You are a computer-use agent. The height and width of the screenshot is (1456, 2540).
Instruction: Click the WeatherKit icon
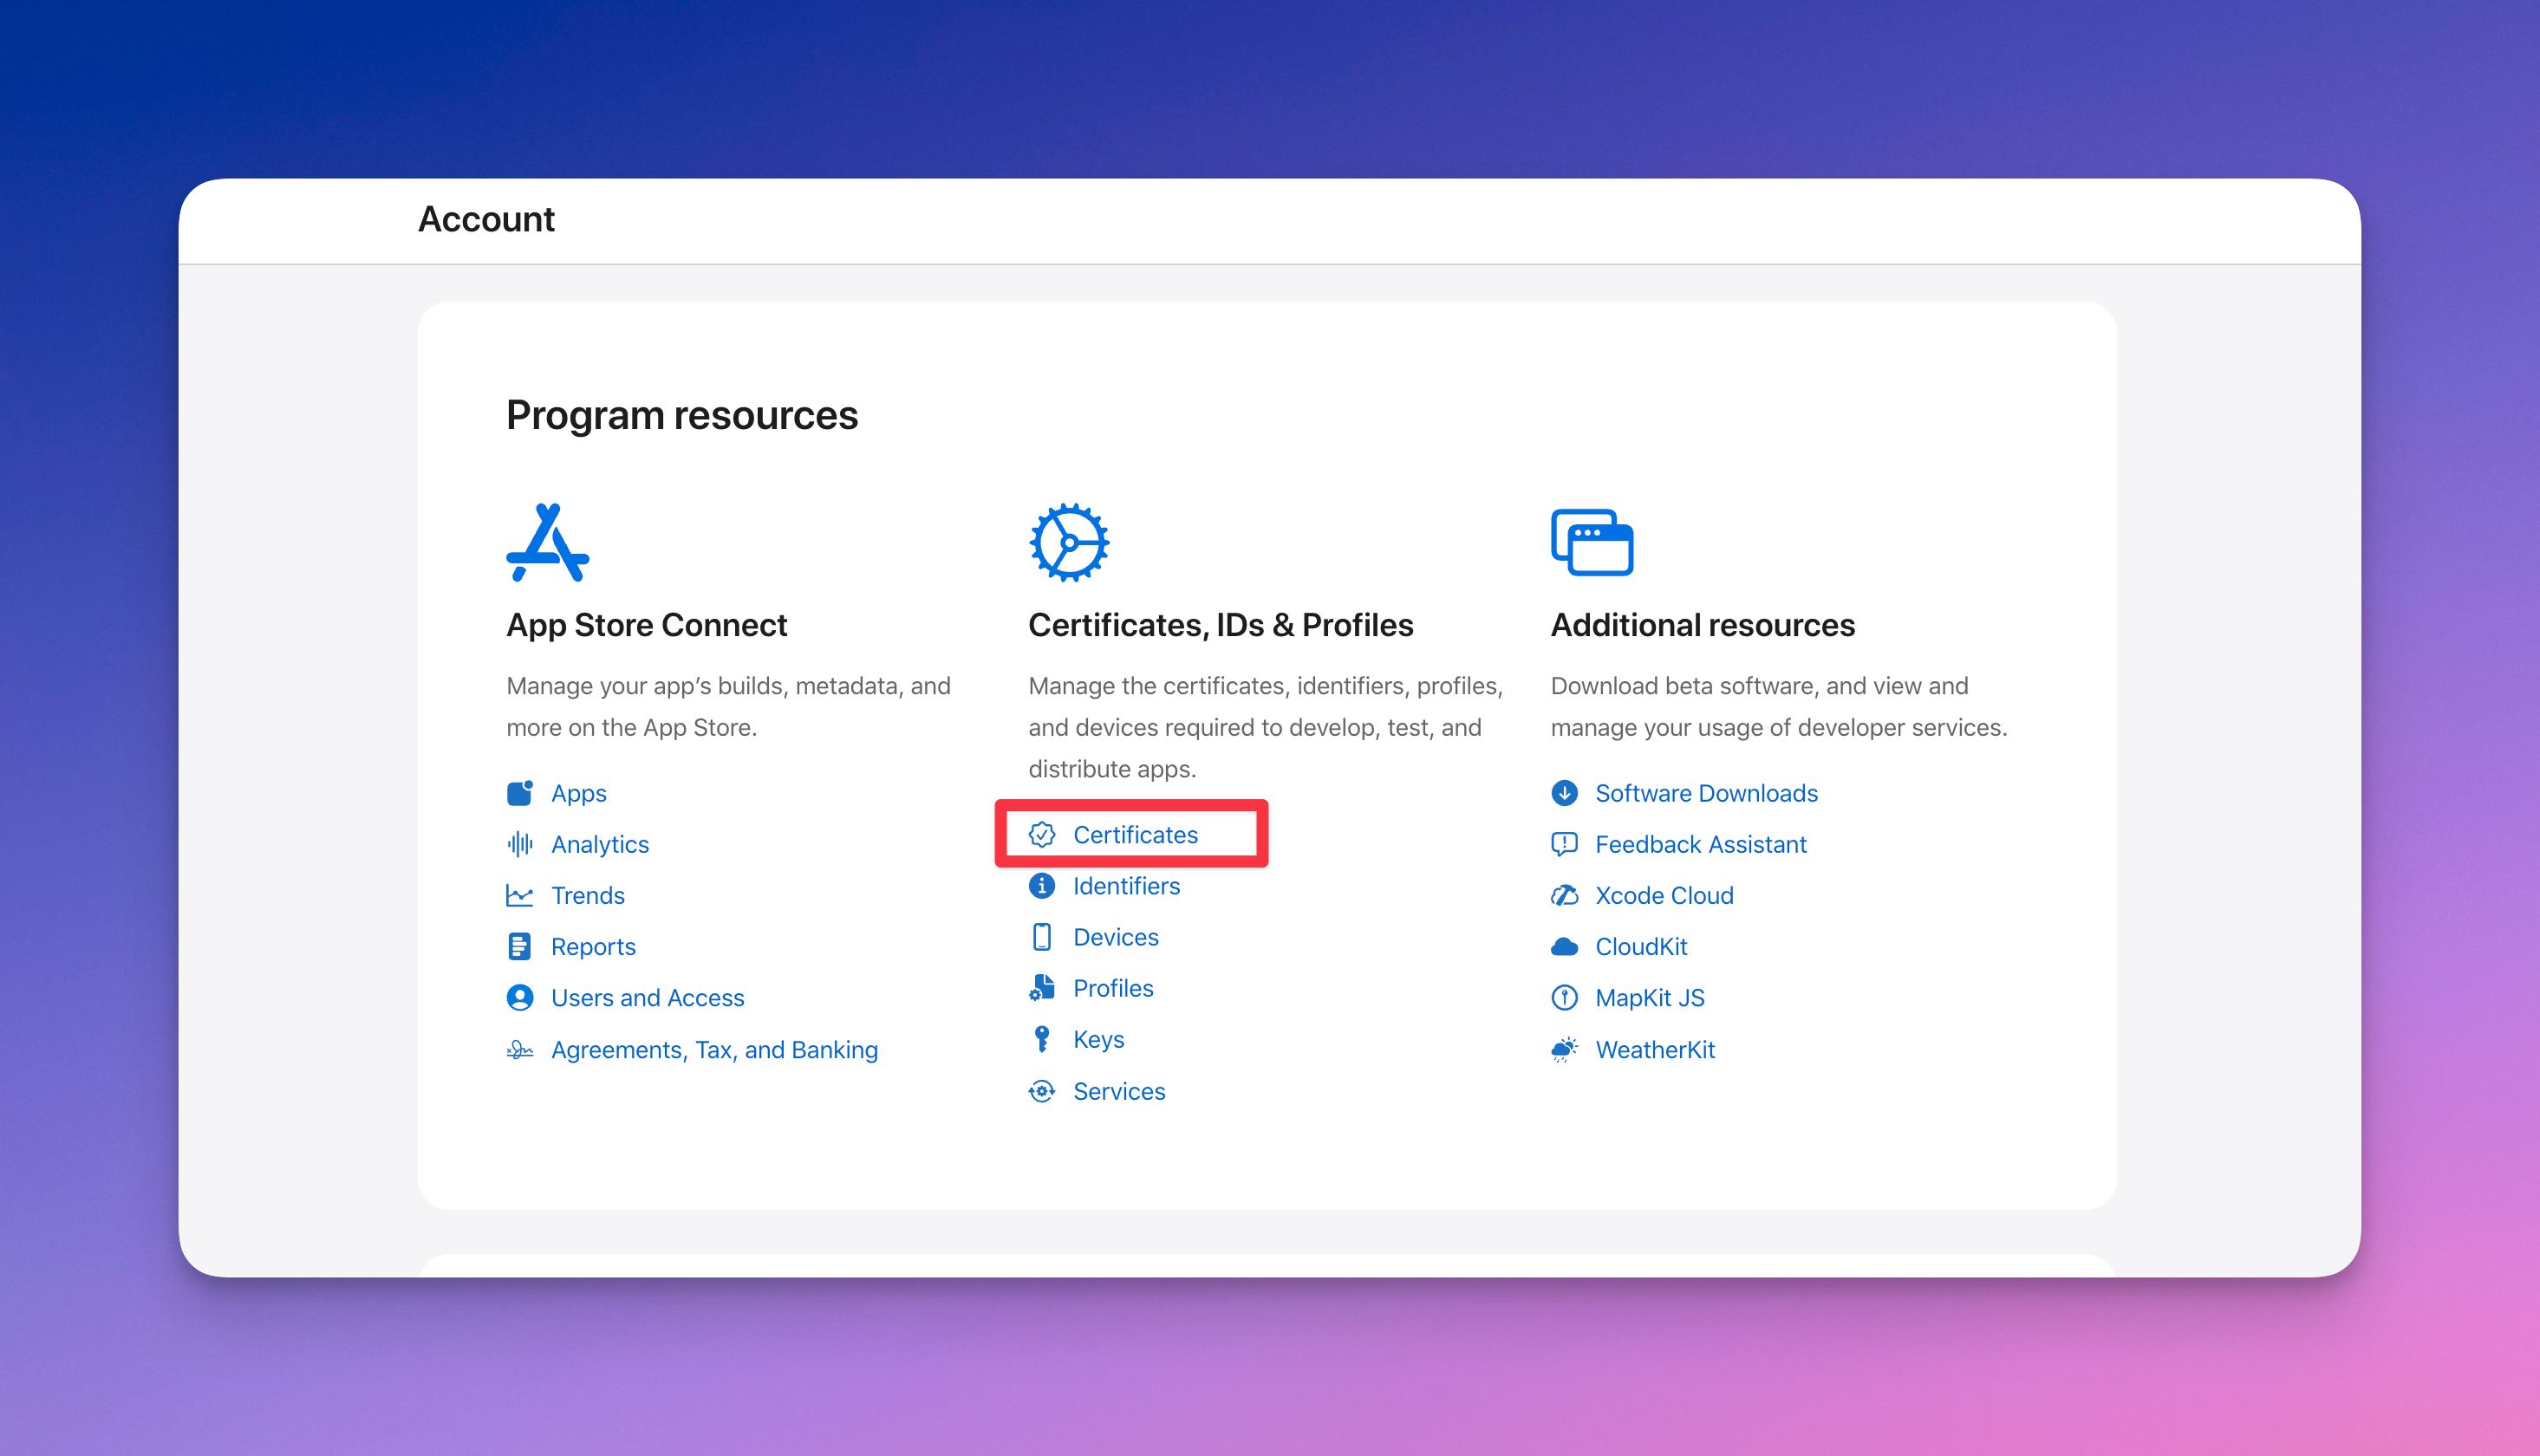tap(1654, 1049)
